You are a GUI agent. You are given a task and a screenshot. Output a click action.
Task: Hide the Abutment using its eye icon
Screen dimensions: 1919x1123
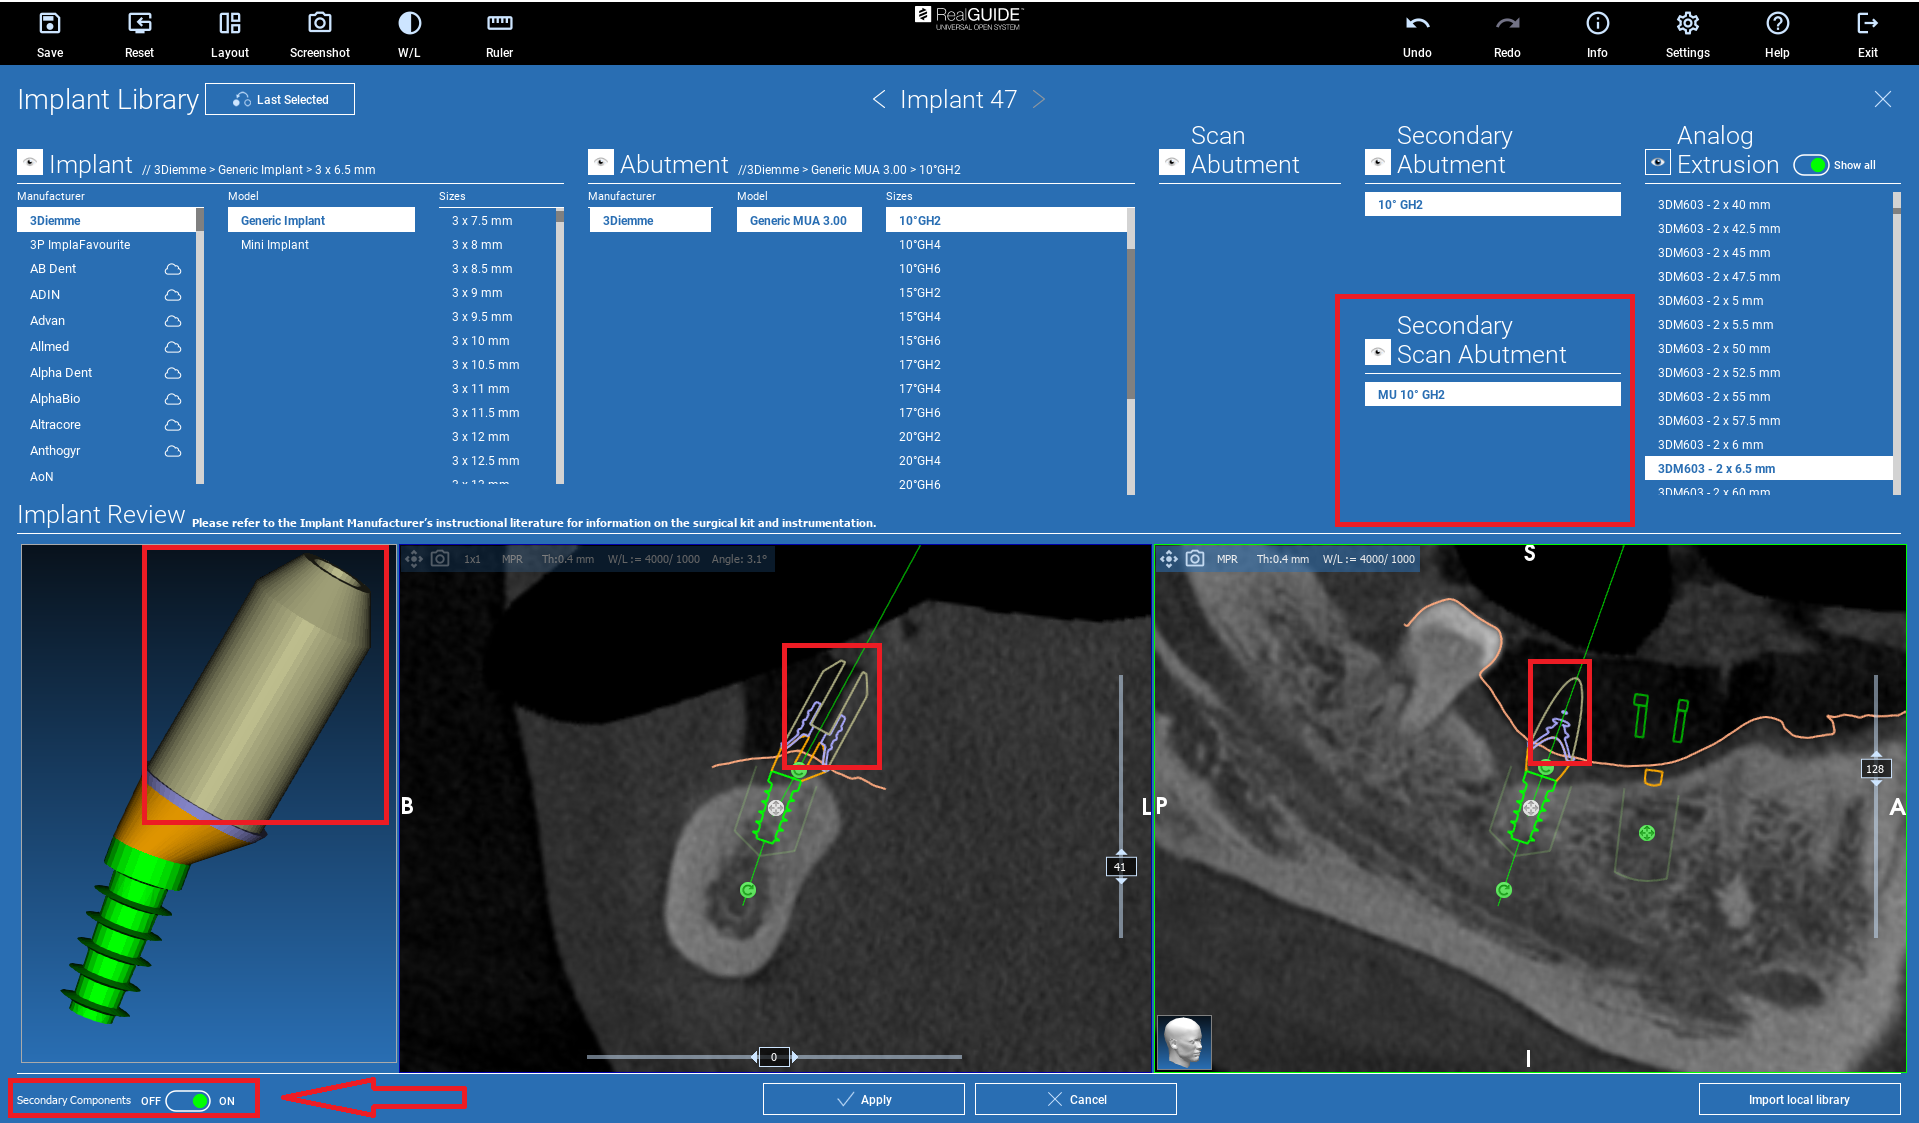[x=601, y=162]
